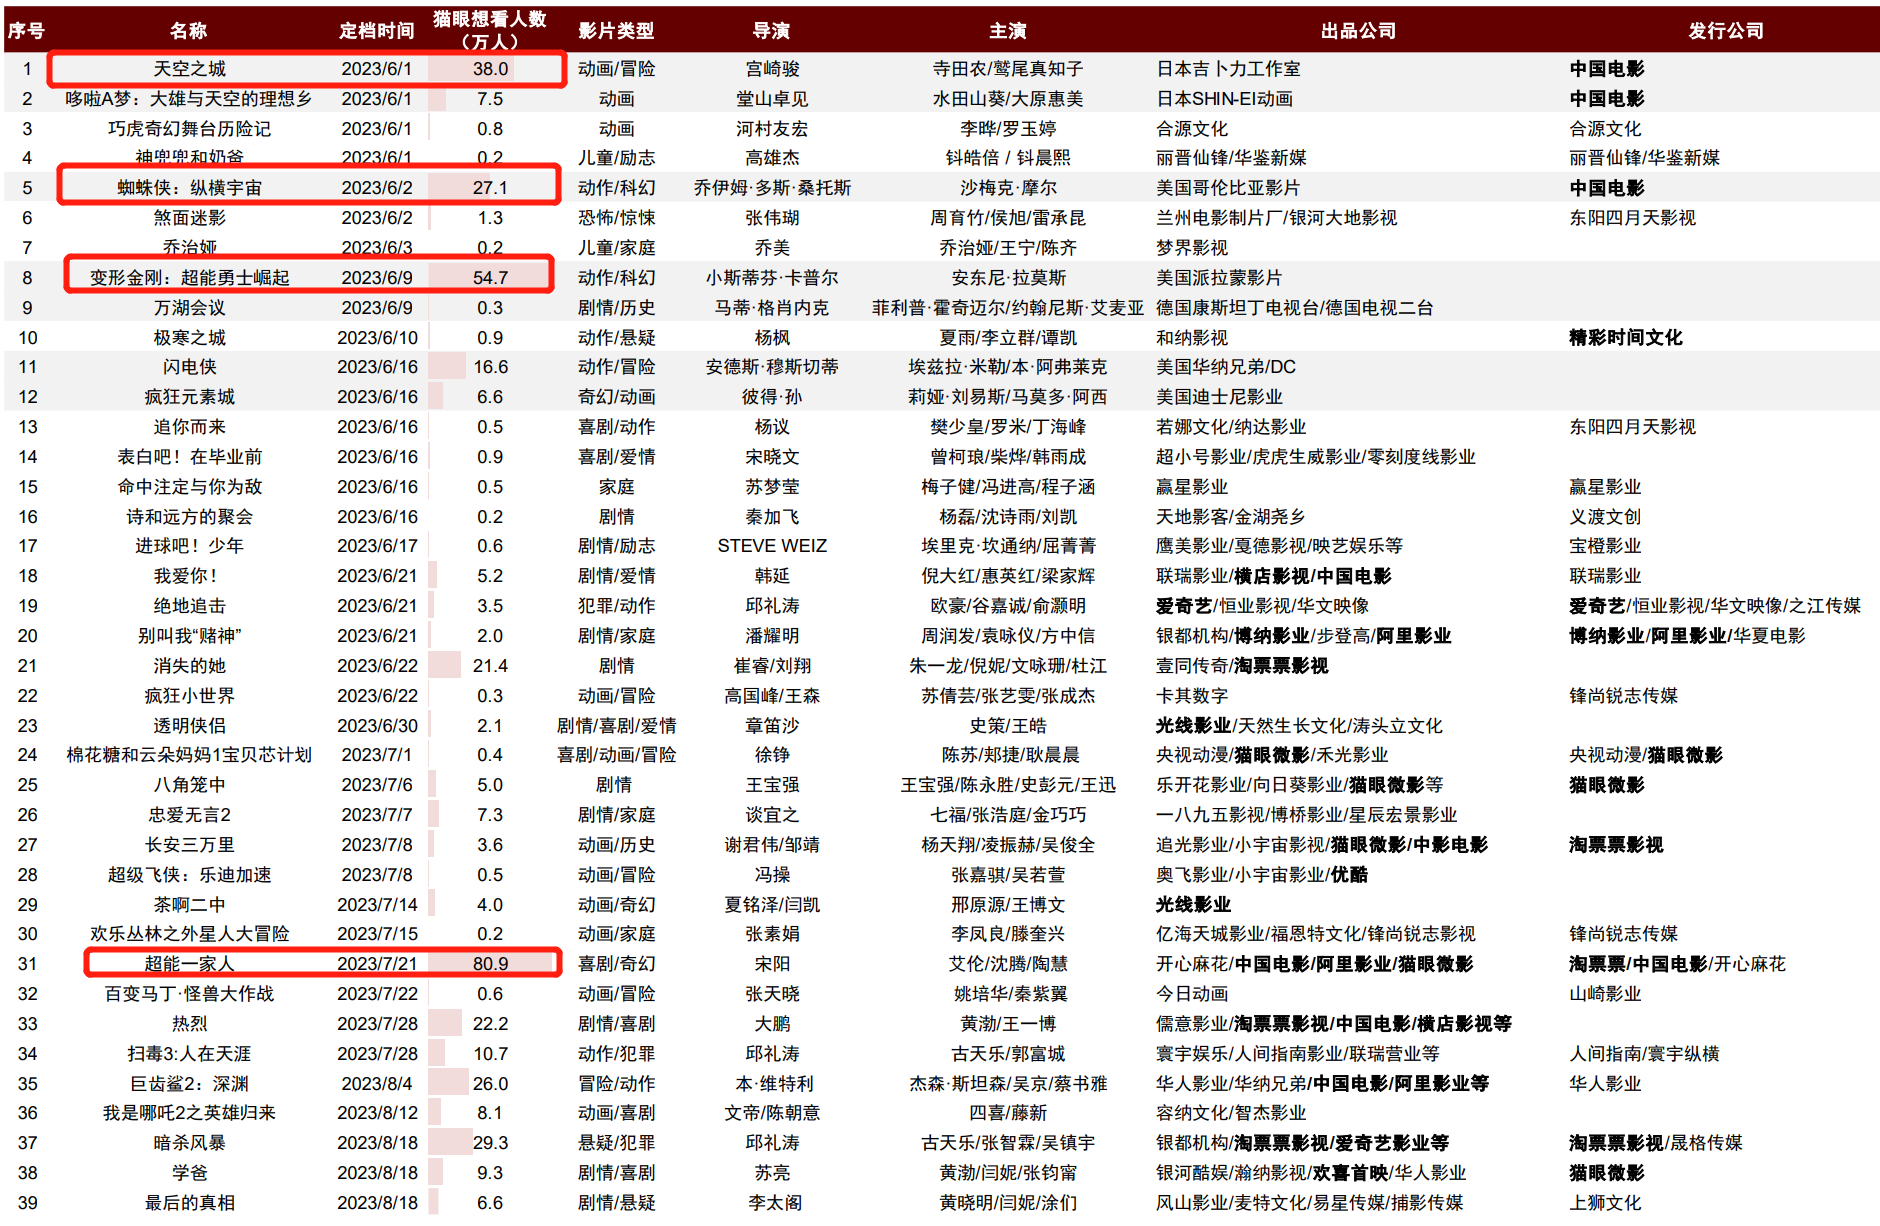Click production company 美国迪士尼影业
The height and width of the screenshot is (1226, 1880).
1219,397
